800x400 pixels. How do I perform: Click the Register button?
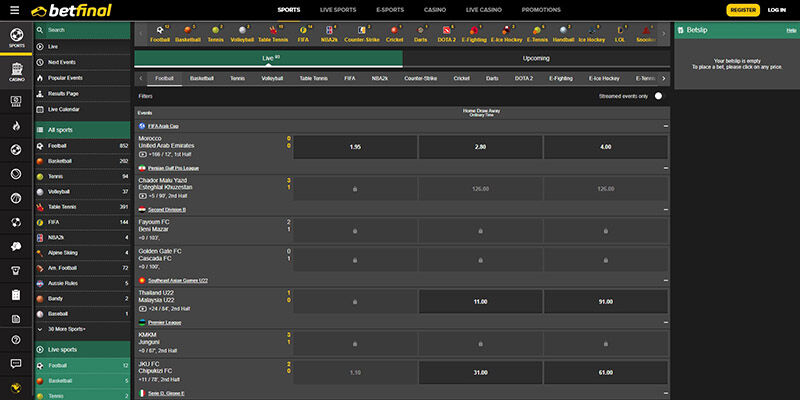pyautogui.click(x=743, y=10)
